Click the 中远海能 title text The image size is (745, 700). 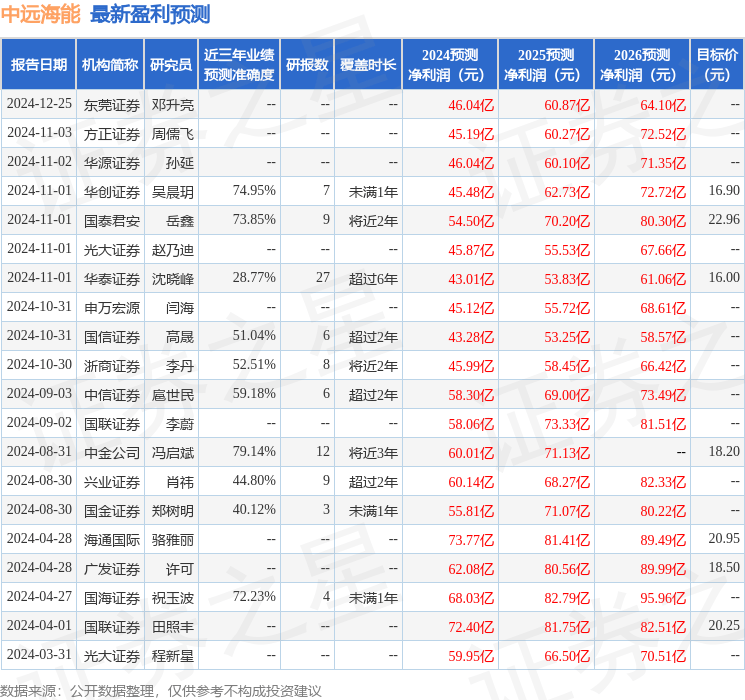[x=41, y=14]
